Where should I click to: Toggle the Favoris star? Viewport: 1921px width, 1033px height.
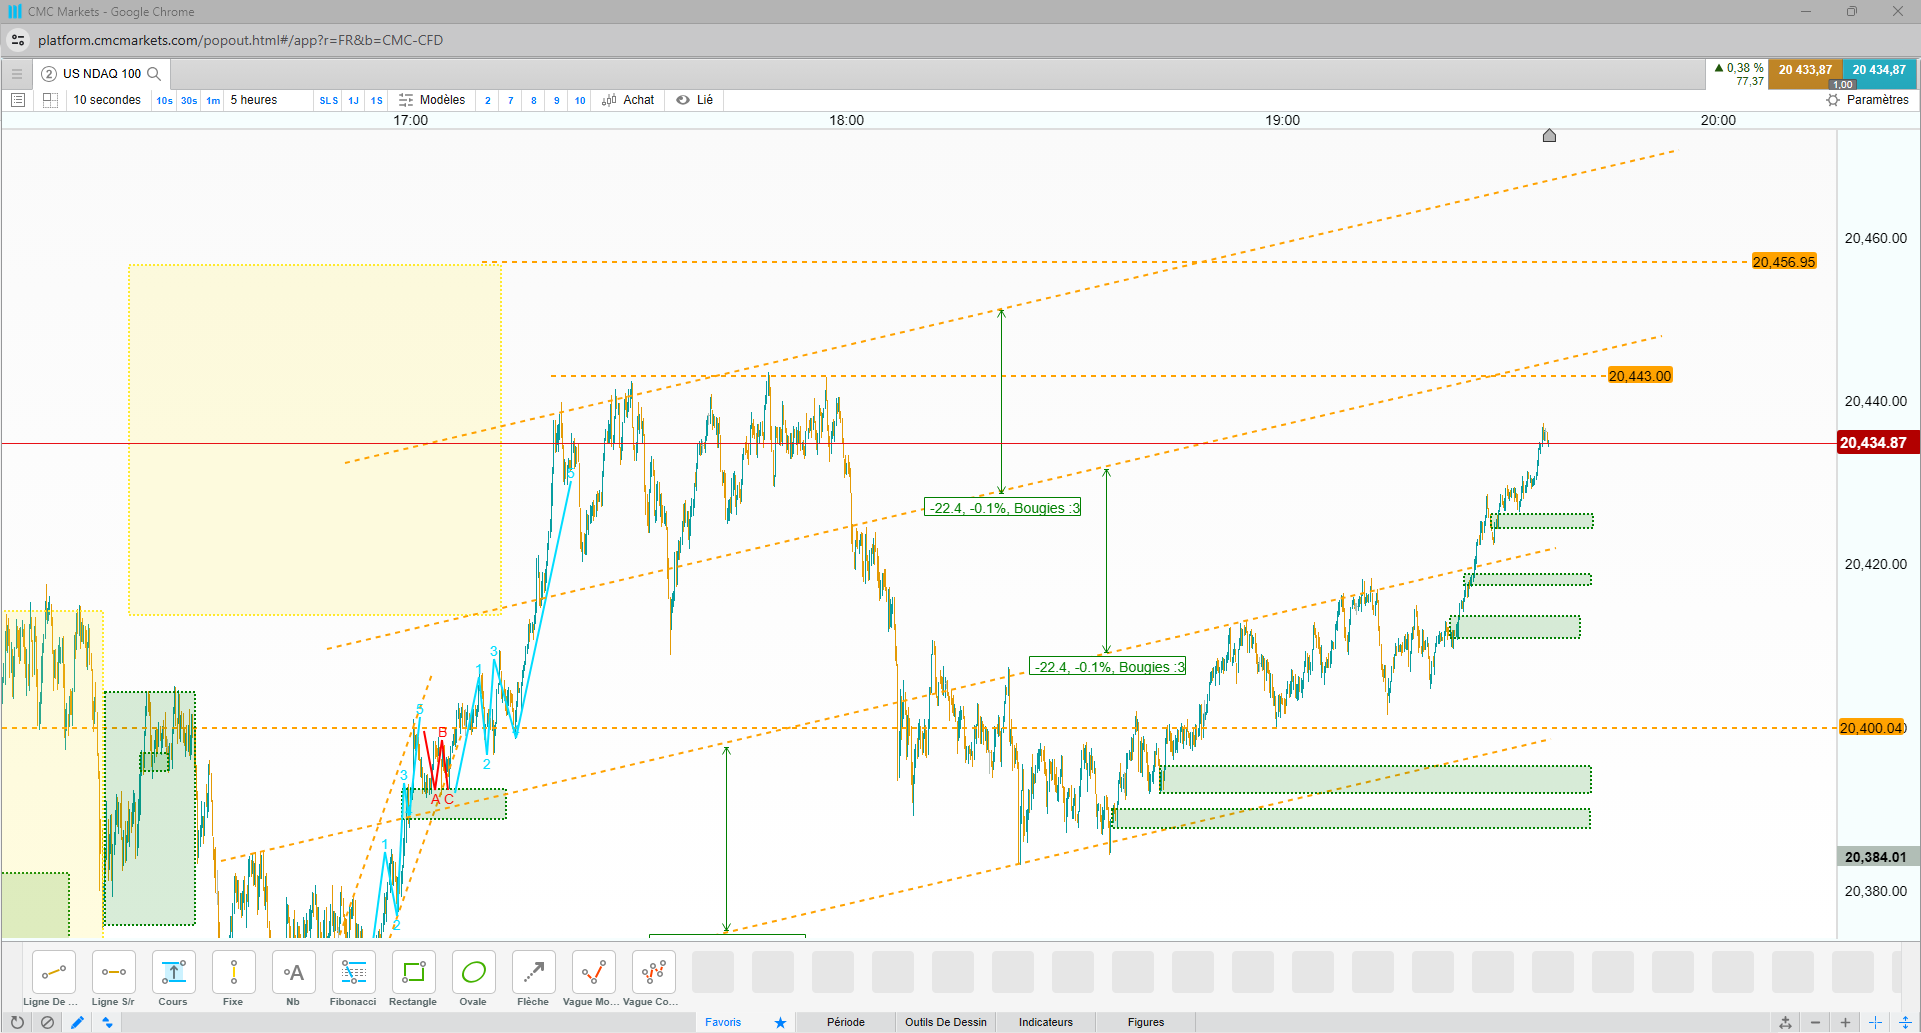[x=780, y=1022]
